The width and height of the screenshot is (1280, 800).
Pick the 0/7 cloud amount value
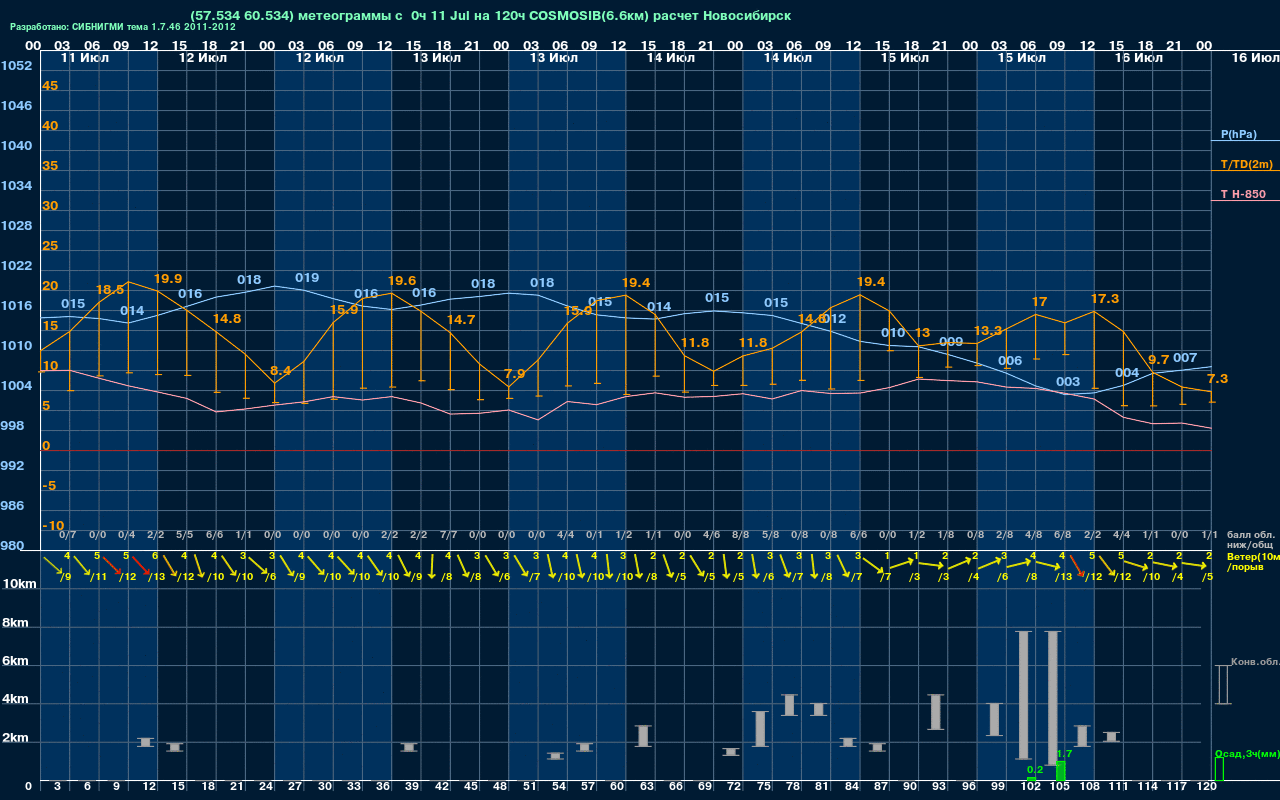click(69, 536)
